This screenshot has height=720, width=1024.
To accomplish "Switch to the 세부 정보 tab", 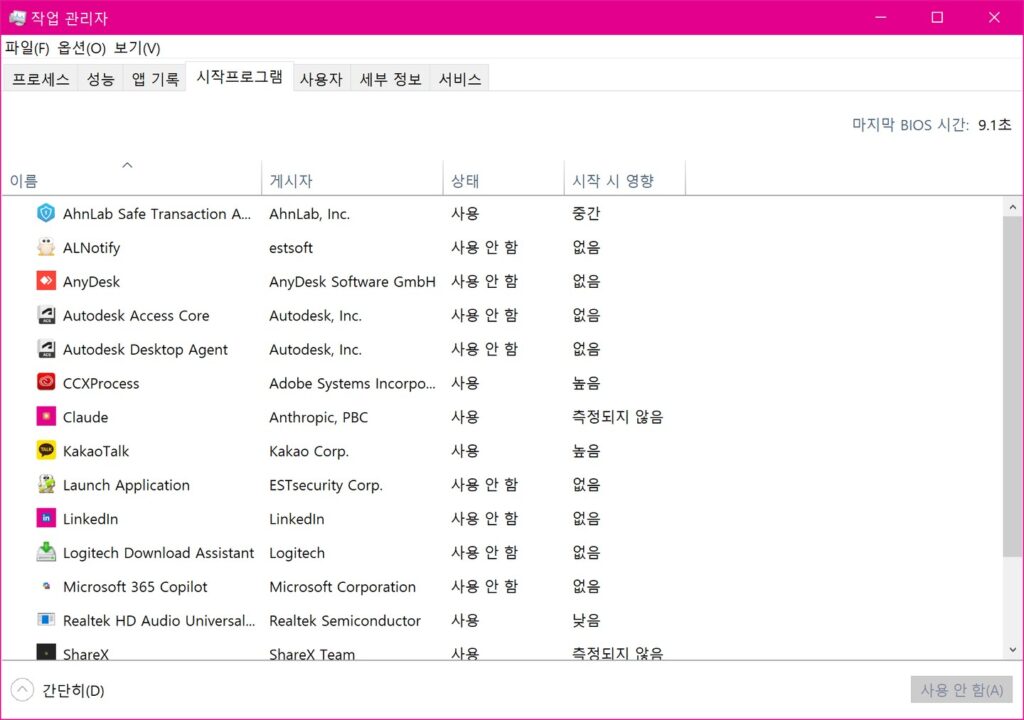I will (x=390, y=79).
